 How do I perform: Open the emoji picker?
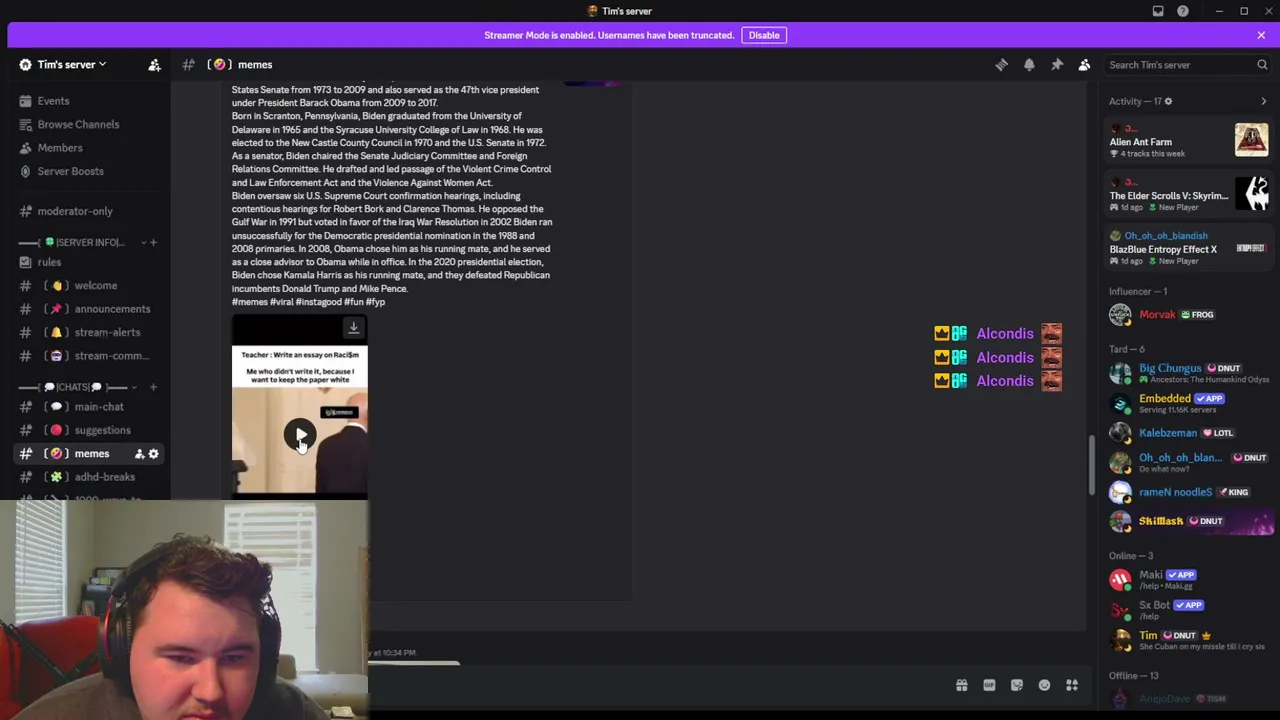(x=1044, y=685)
